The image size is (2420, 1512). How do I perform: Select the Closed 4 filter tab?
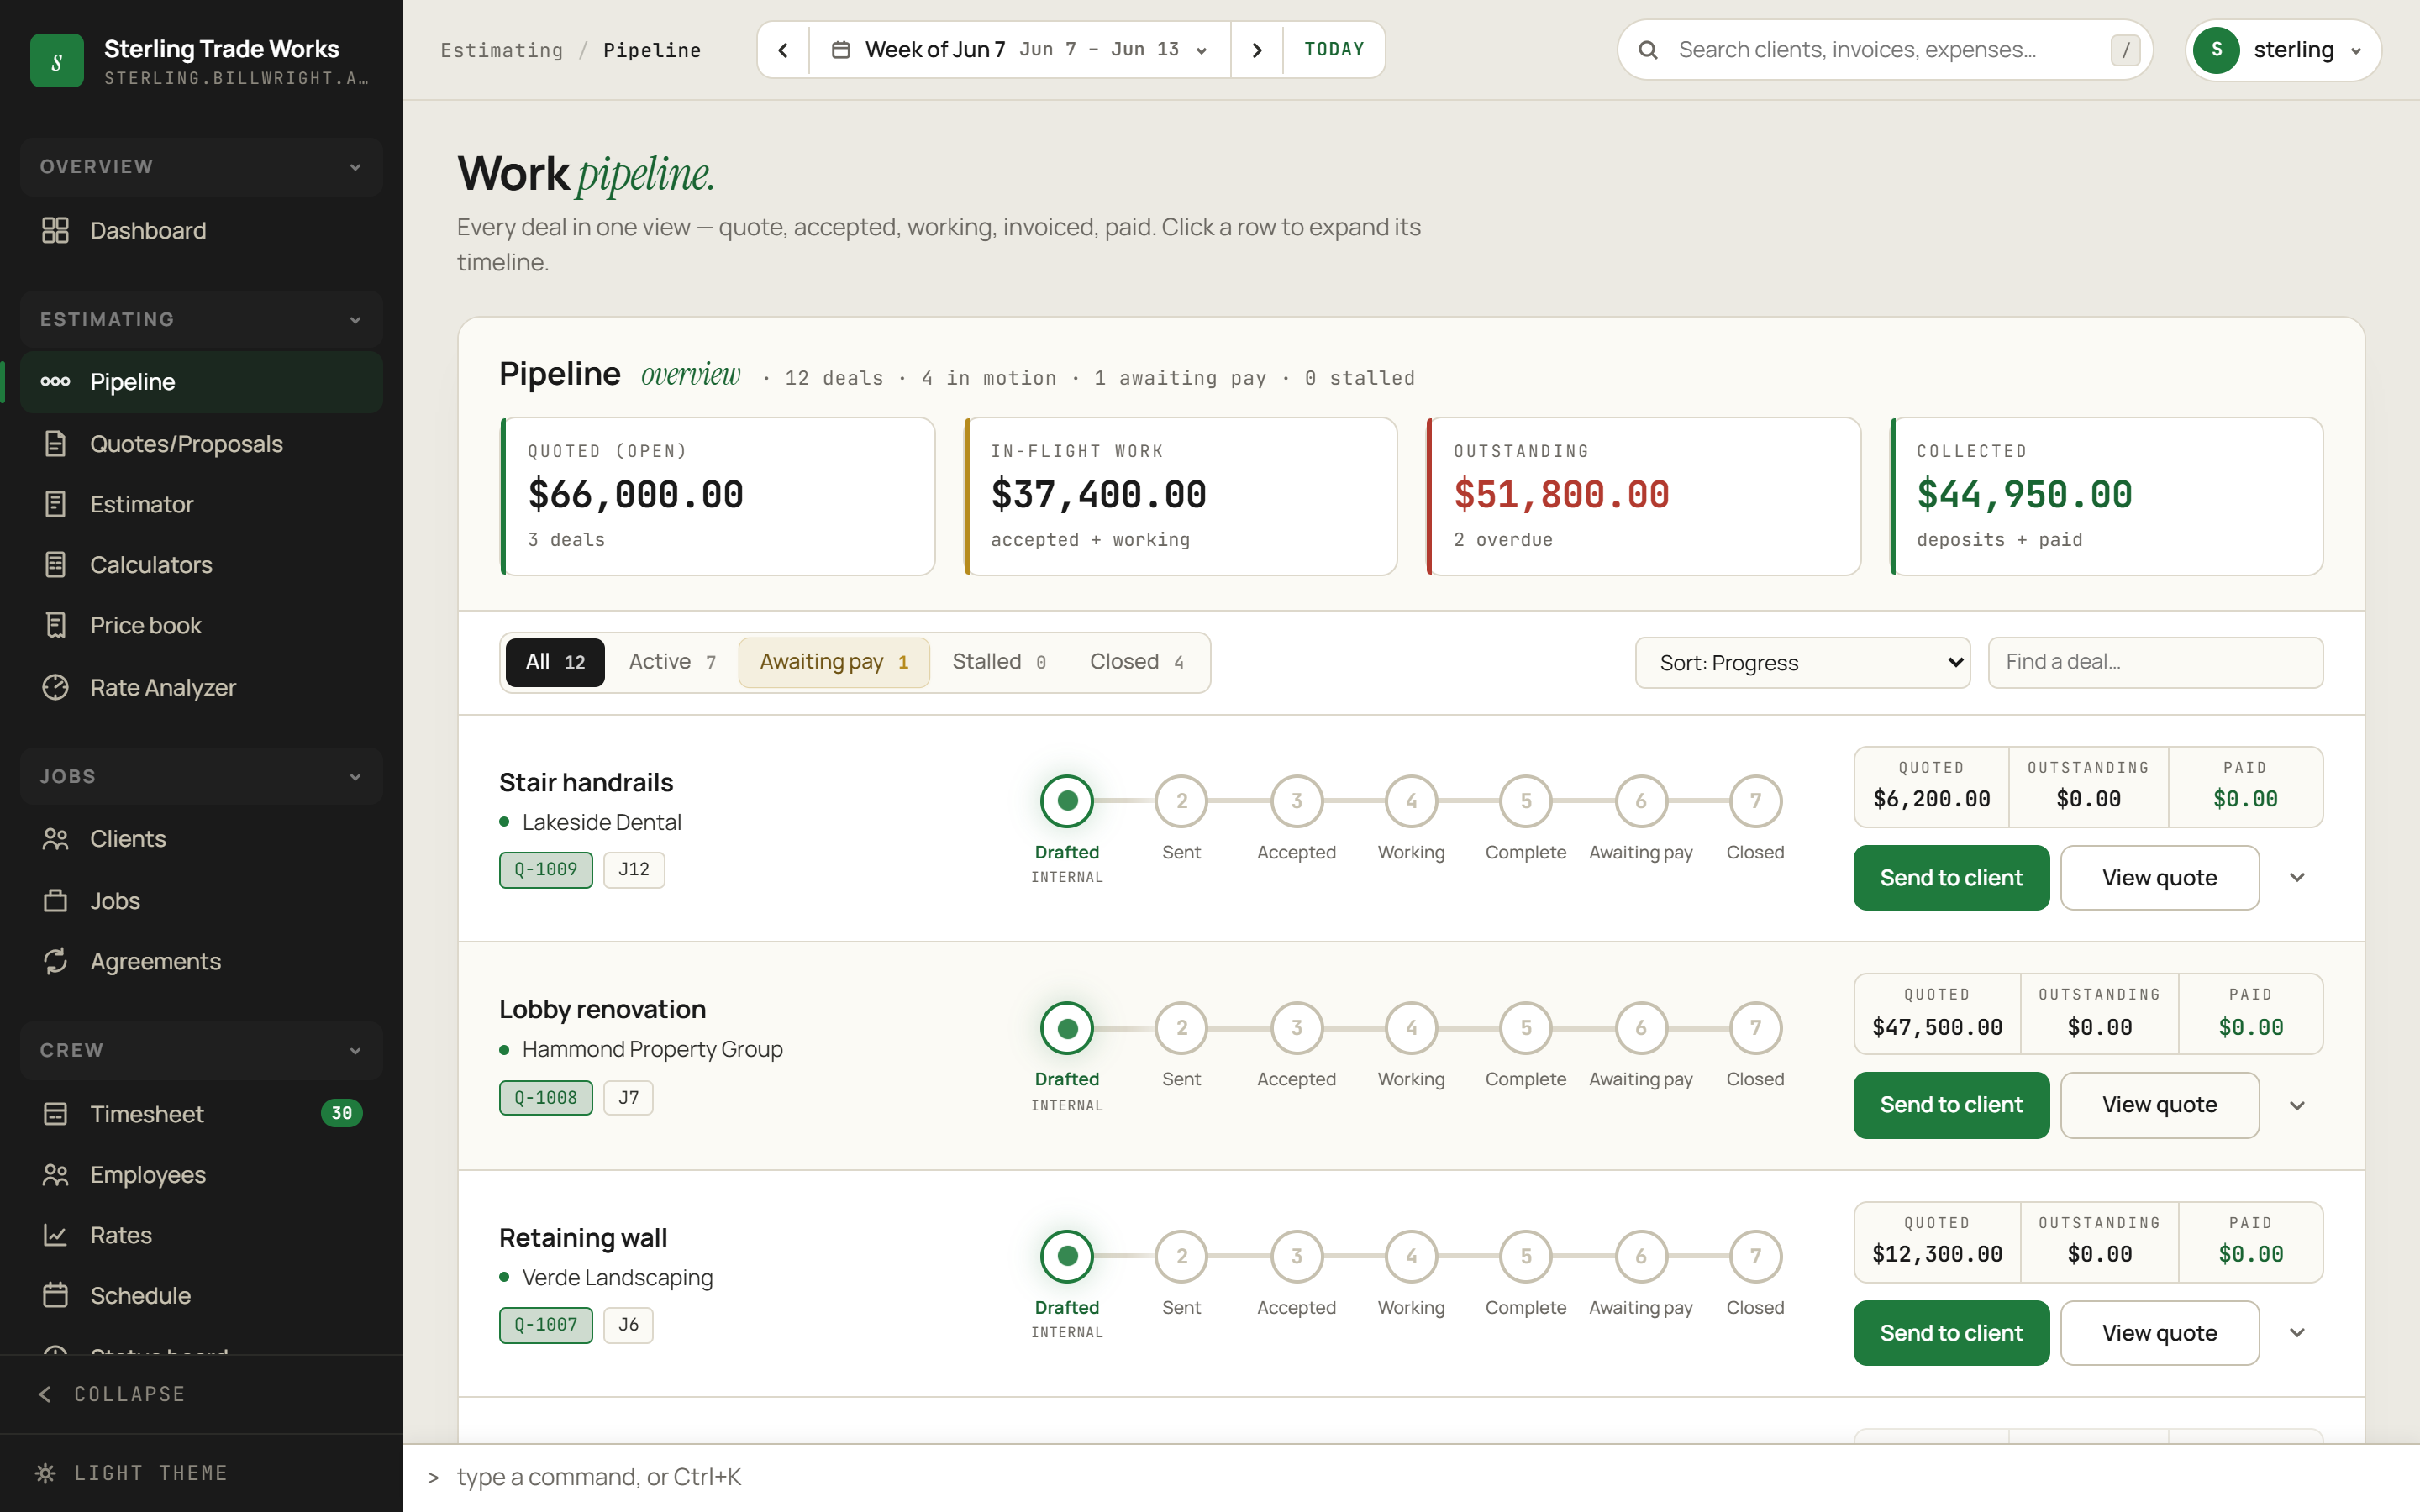coord(1137,662)
